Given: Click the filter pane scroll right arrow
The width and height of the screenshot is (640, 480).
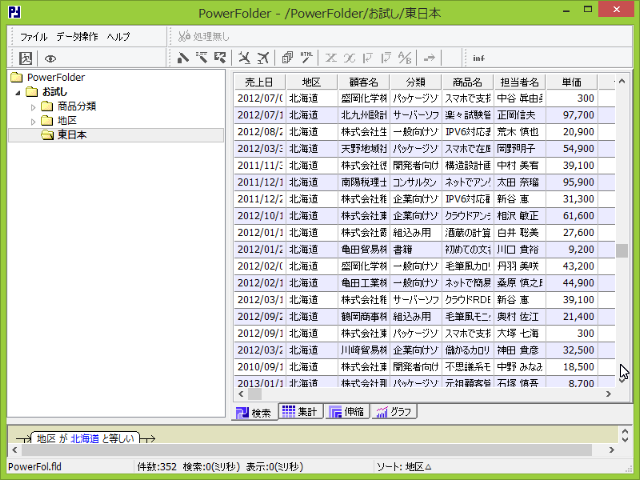Looking at the screenshot, I should point(611,450).
